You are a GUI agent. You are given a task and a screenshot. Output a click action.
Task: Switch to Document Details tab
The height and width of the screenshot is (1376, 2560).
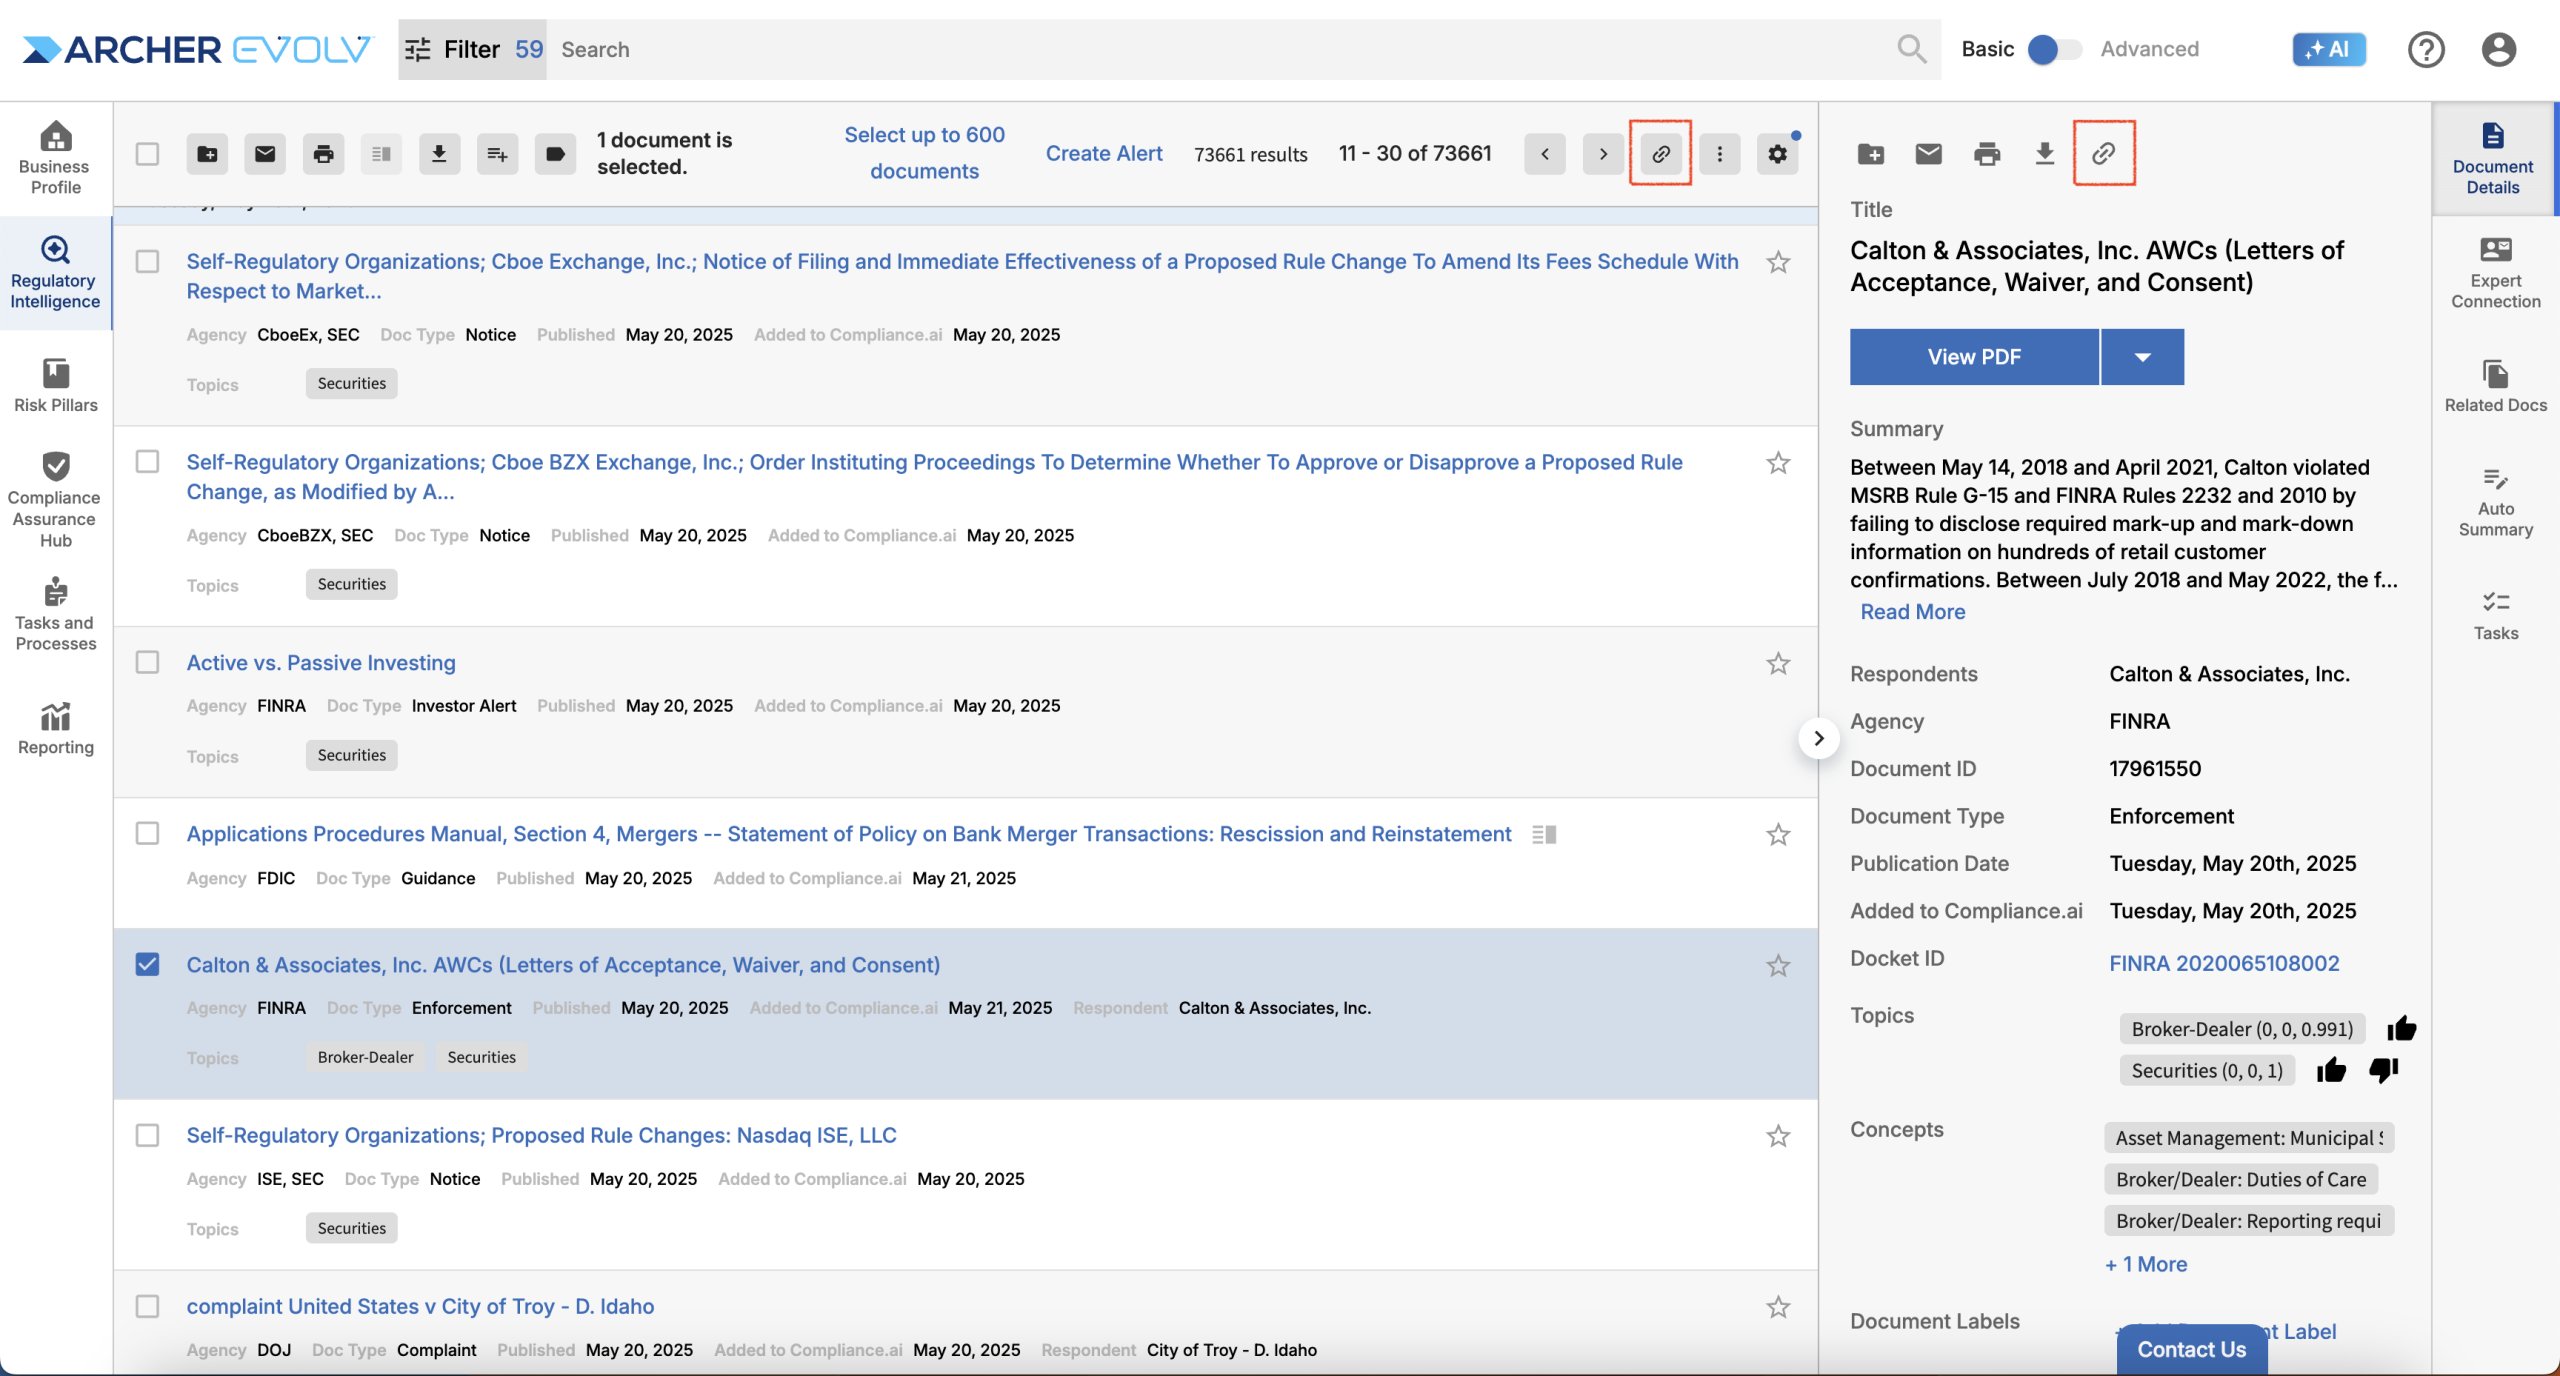point(2492,159)
